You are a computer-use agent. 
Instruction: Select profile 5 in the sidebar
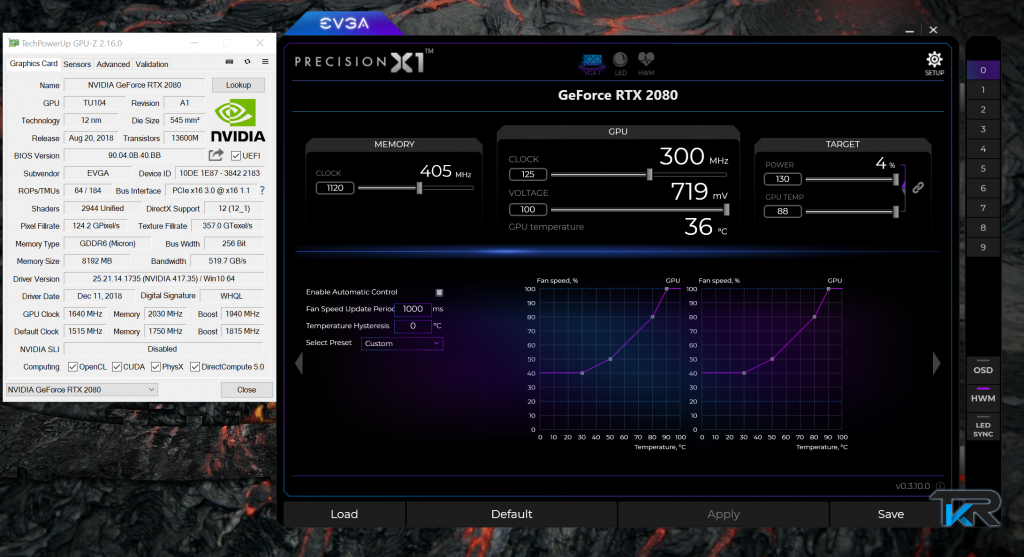click(983, 168)
